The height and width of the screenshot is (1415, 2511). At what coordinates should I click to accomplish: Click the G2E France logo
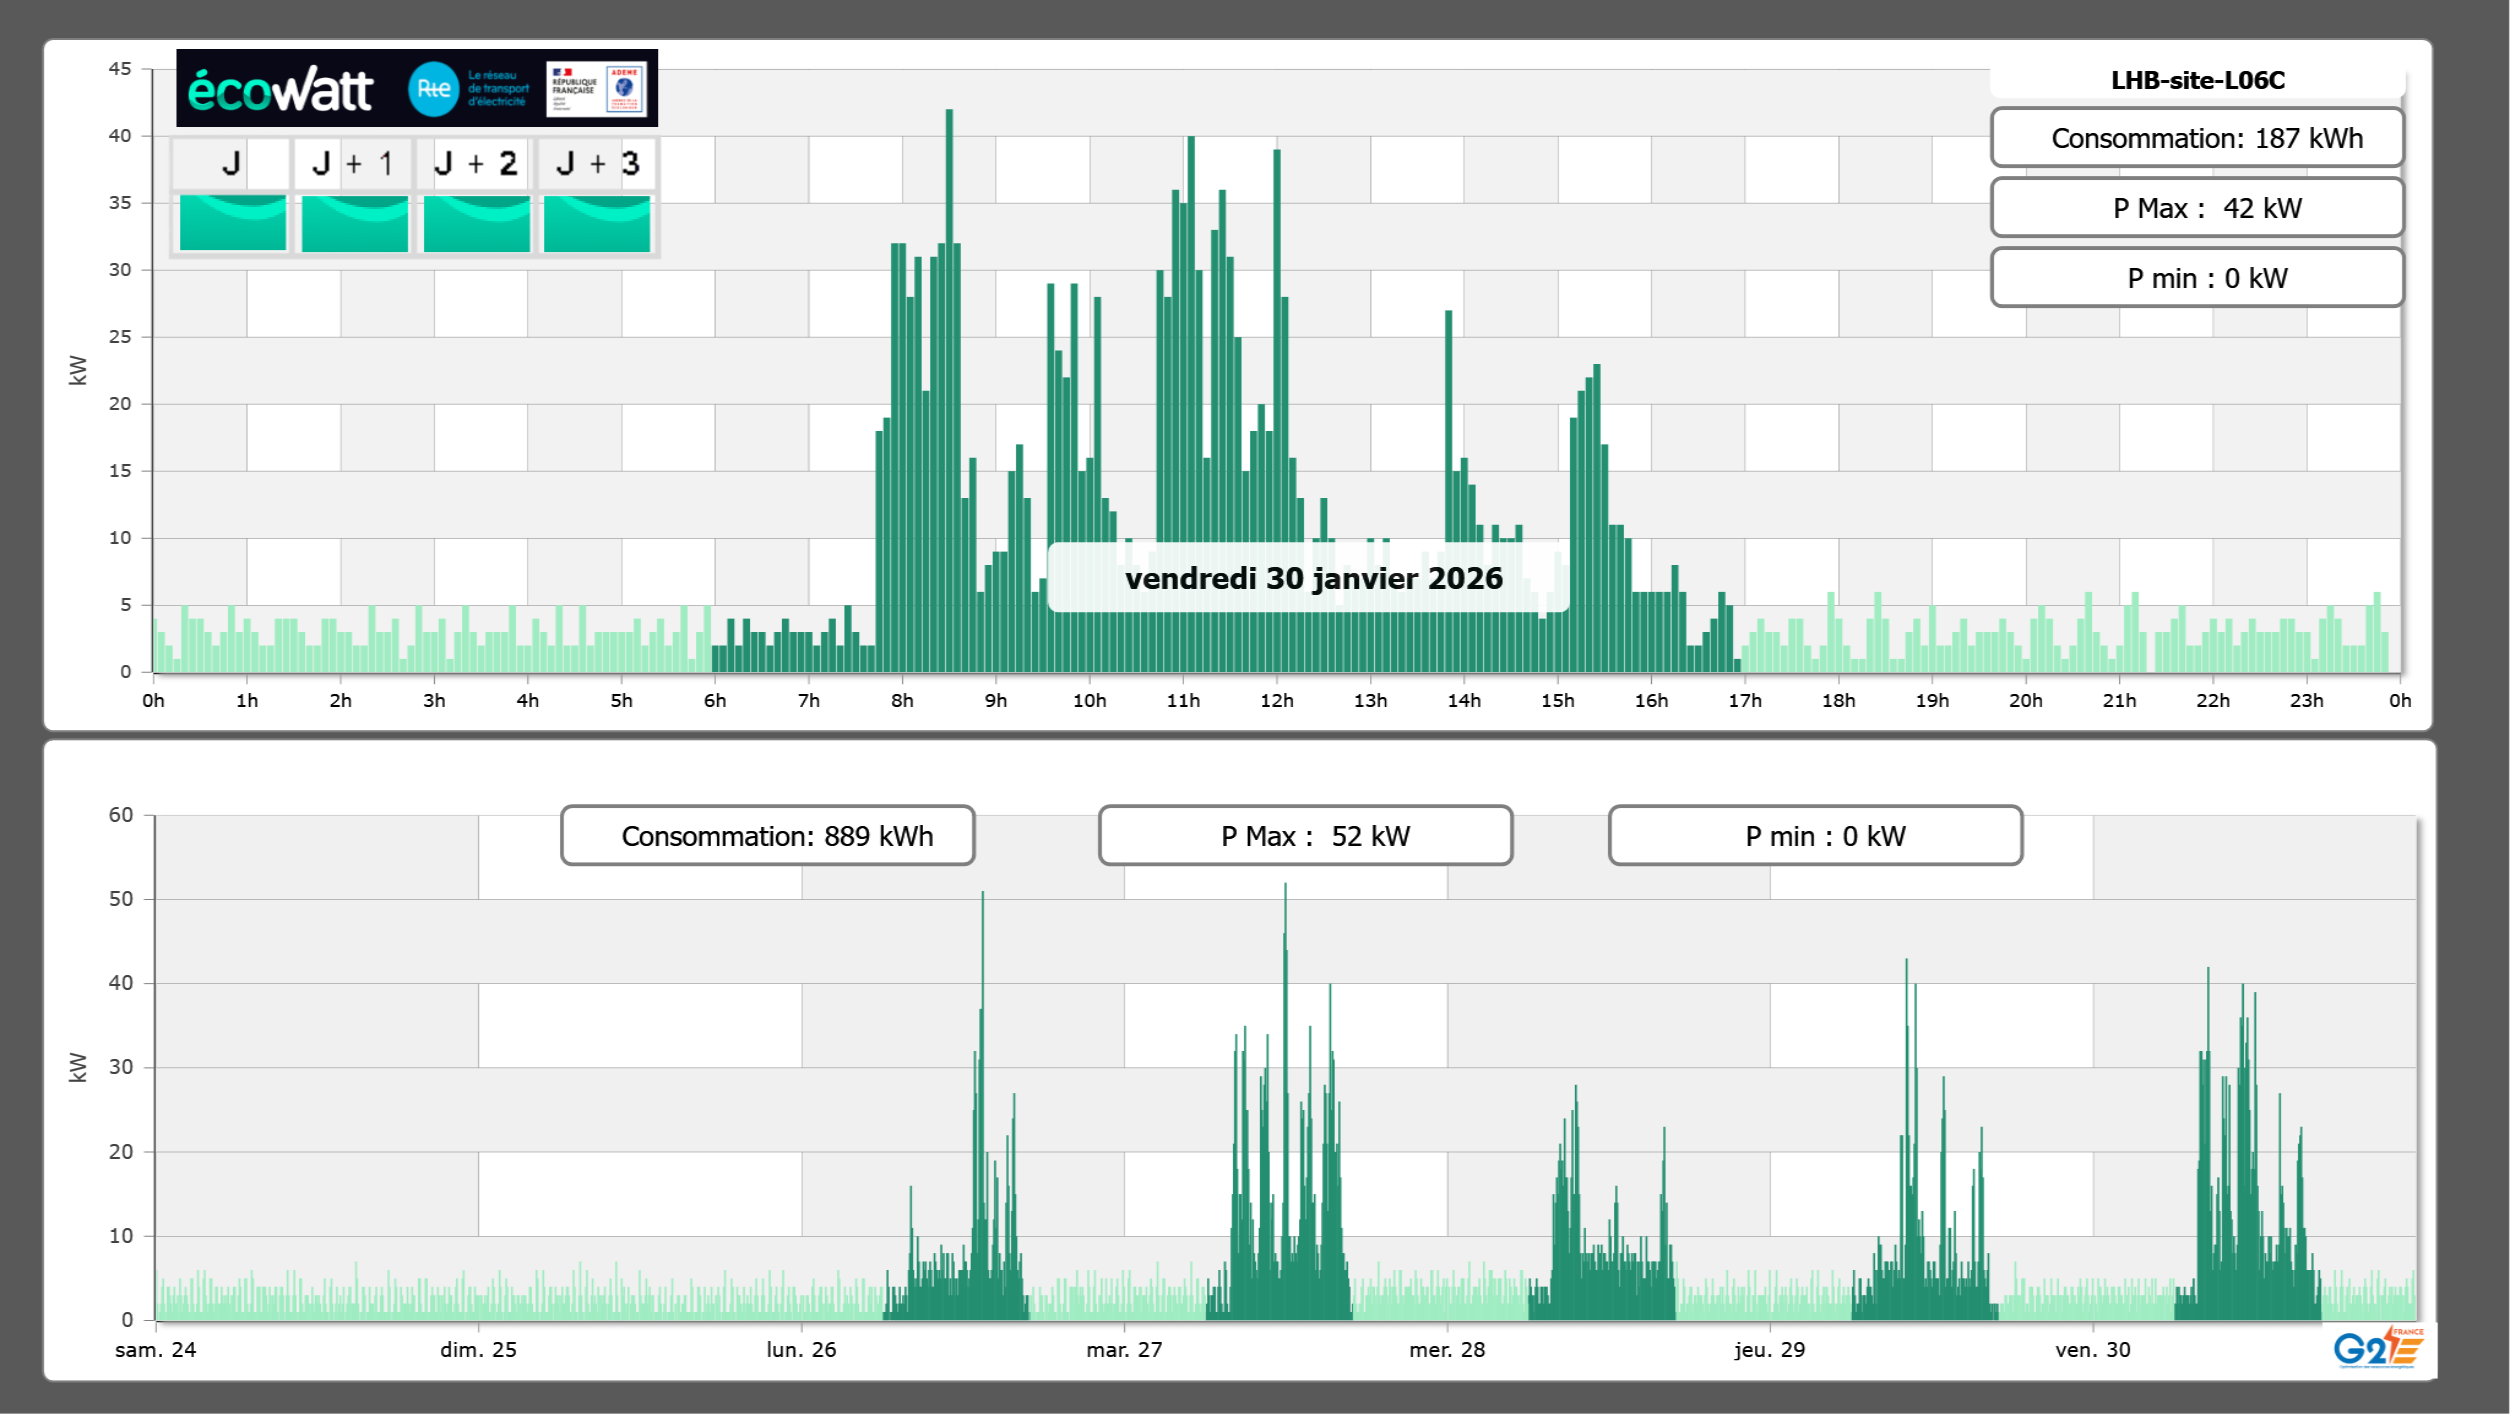2377,1348
